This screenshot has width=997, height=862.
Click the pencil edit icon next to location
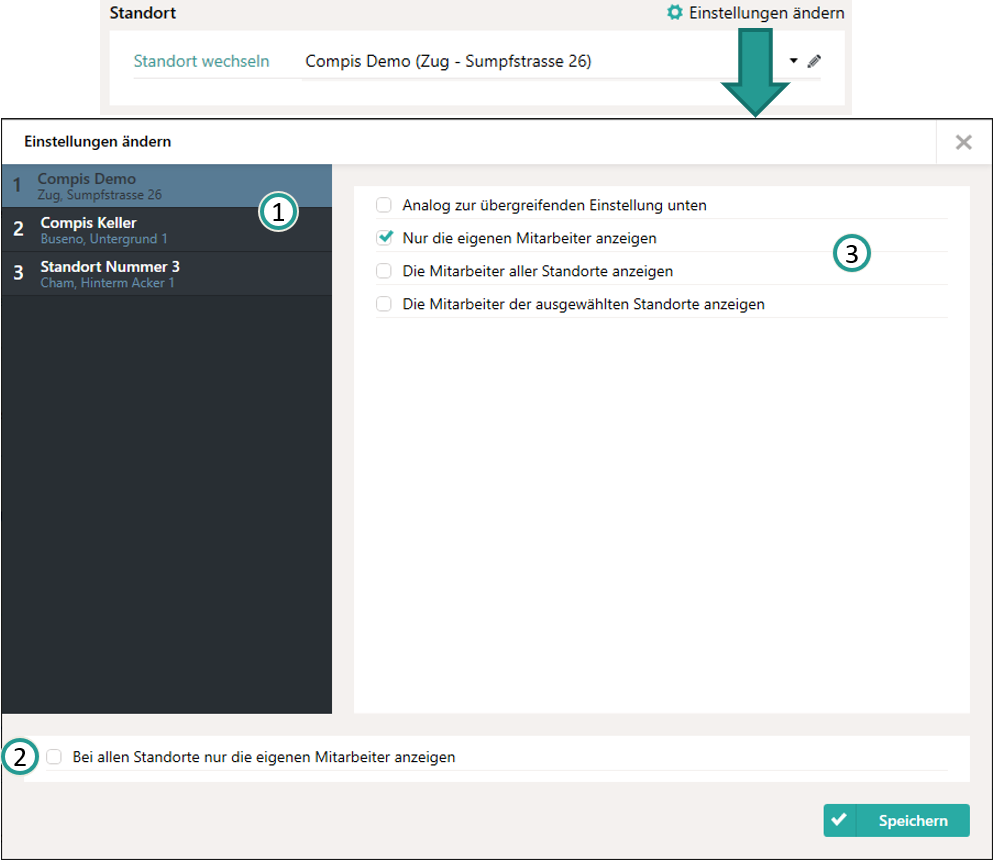tap(814, 61)
